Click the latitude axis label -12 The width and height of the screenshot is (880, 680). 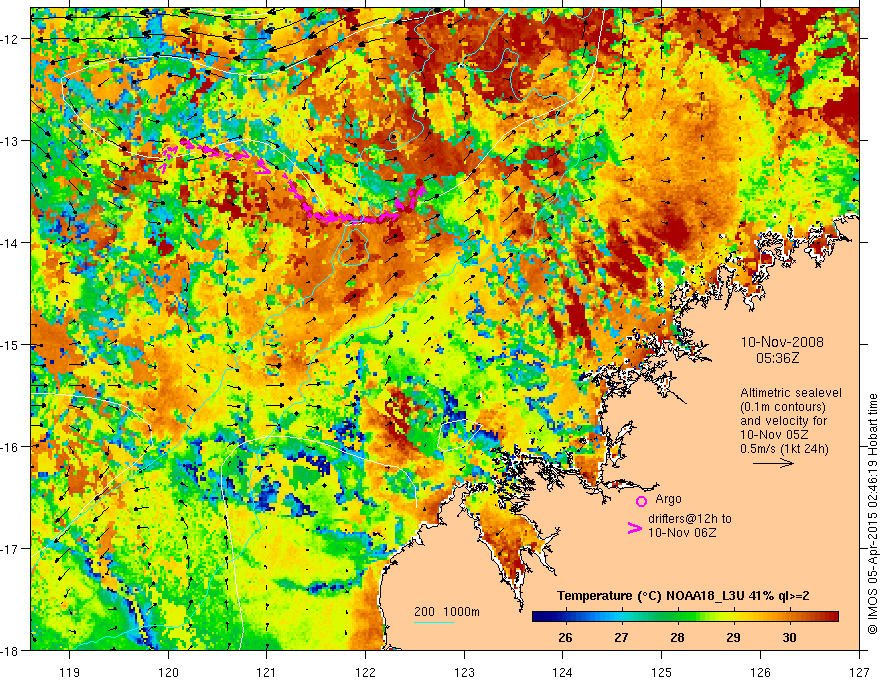pos(11,39)
